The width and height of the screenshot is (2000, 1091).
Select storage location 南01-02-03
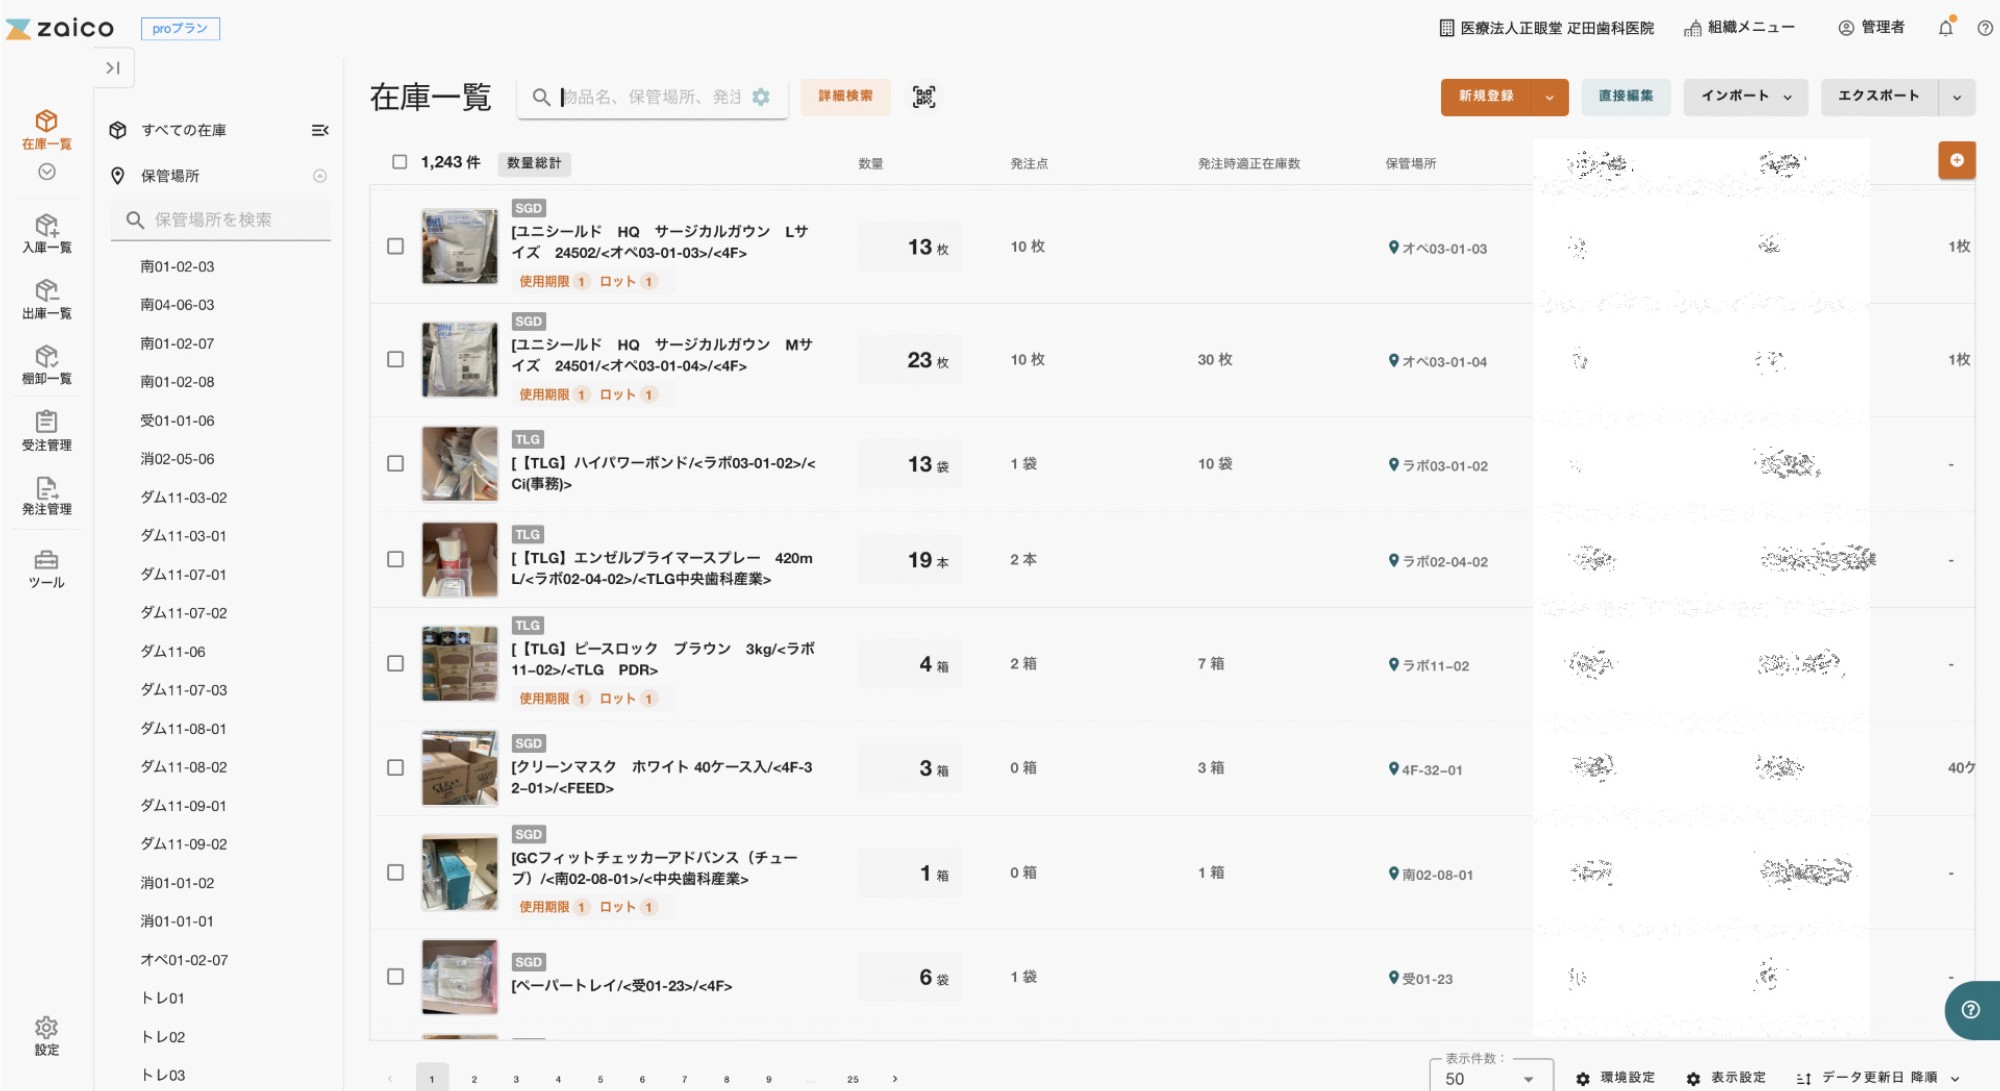177,267
